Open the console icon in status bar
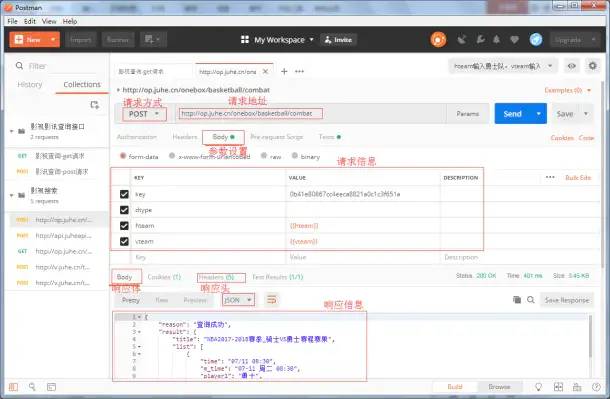610x399 pixels. (51, 387)
